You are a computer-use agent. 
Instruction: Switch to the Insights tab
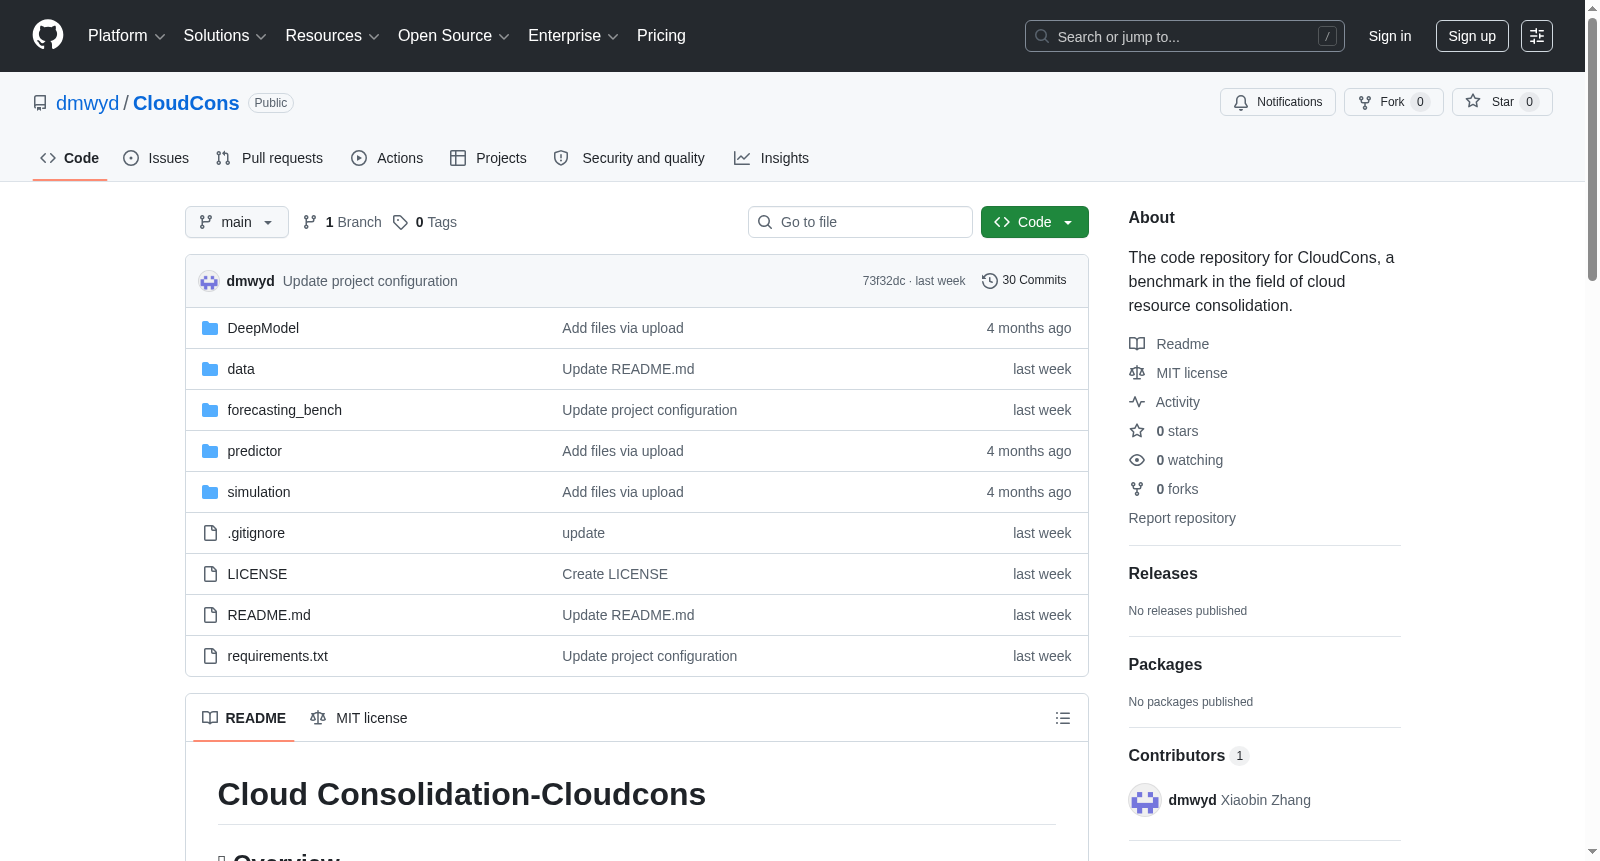771,158
